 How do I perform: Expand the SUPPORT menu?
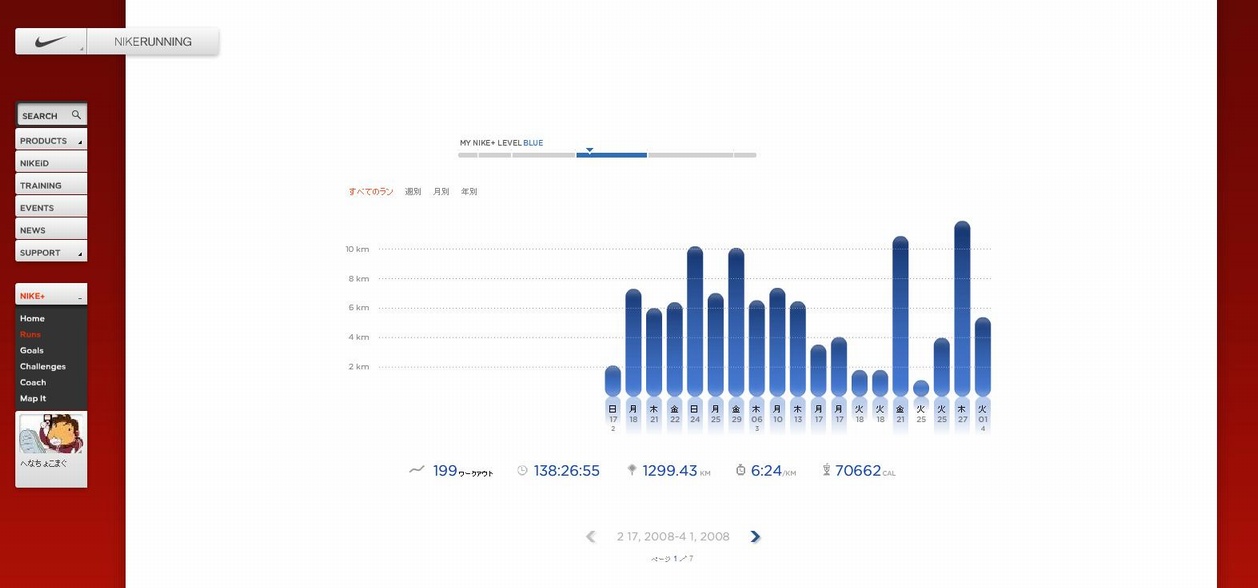(51, 252)
